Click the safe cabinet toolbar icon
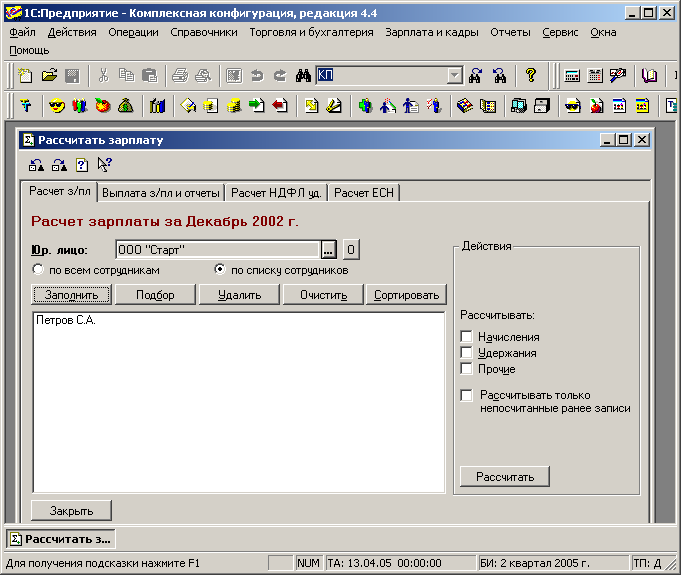 click(x=542, y=106)
